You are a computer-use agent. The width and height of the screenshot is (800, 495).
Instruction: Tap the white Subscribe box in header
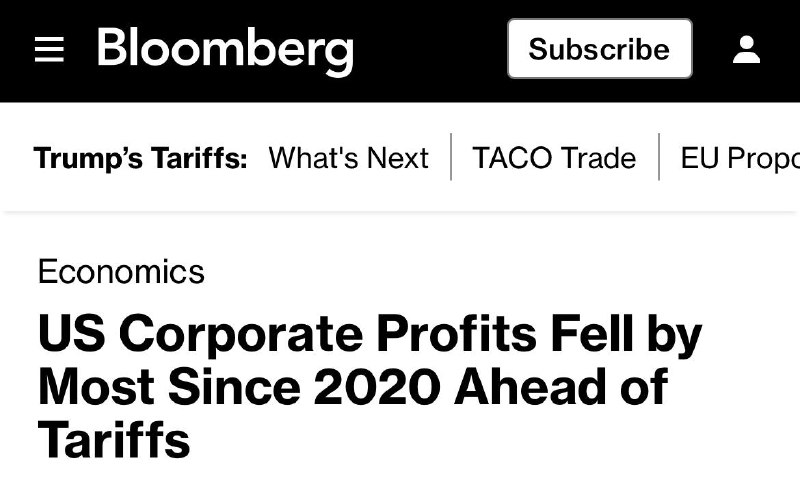pos(599,49)
